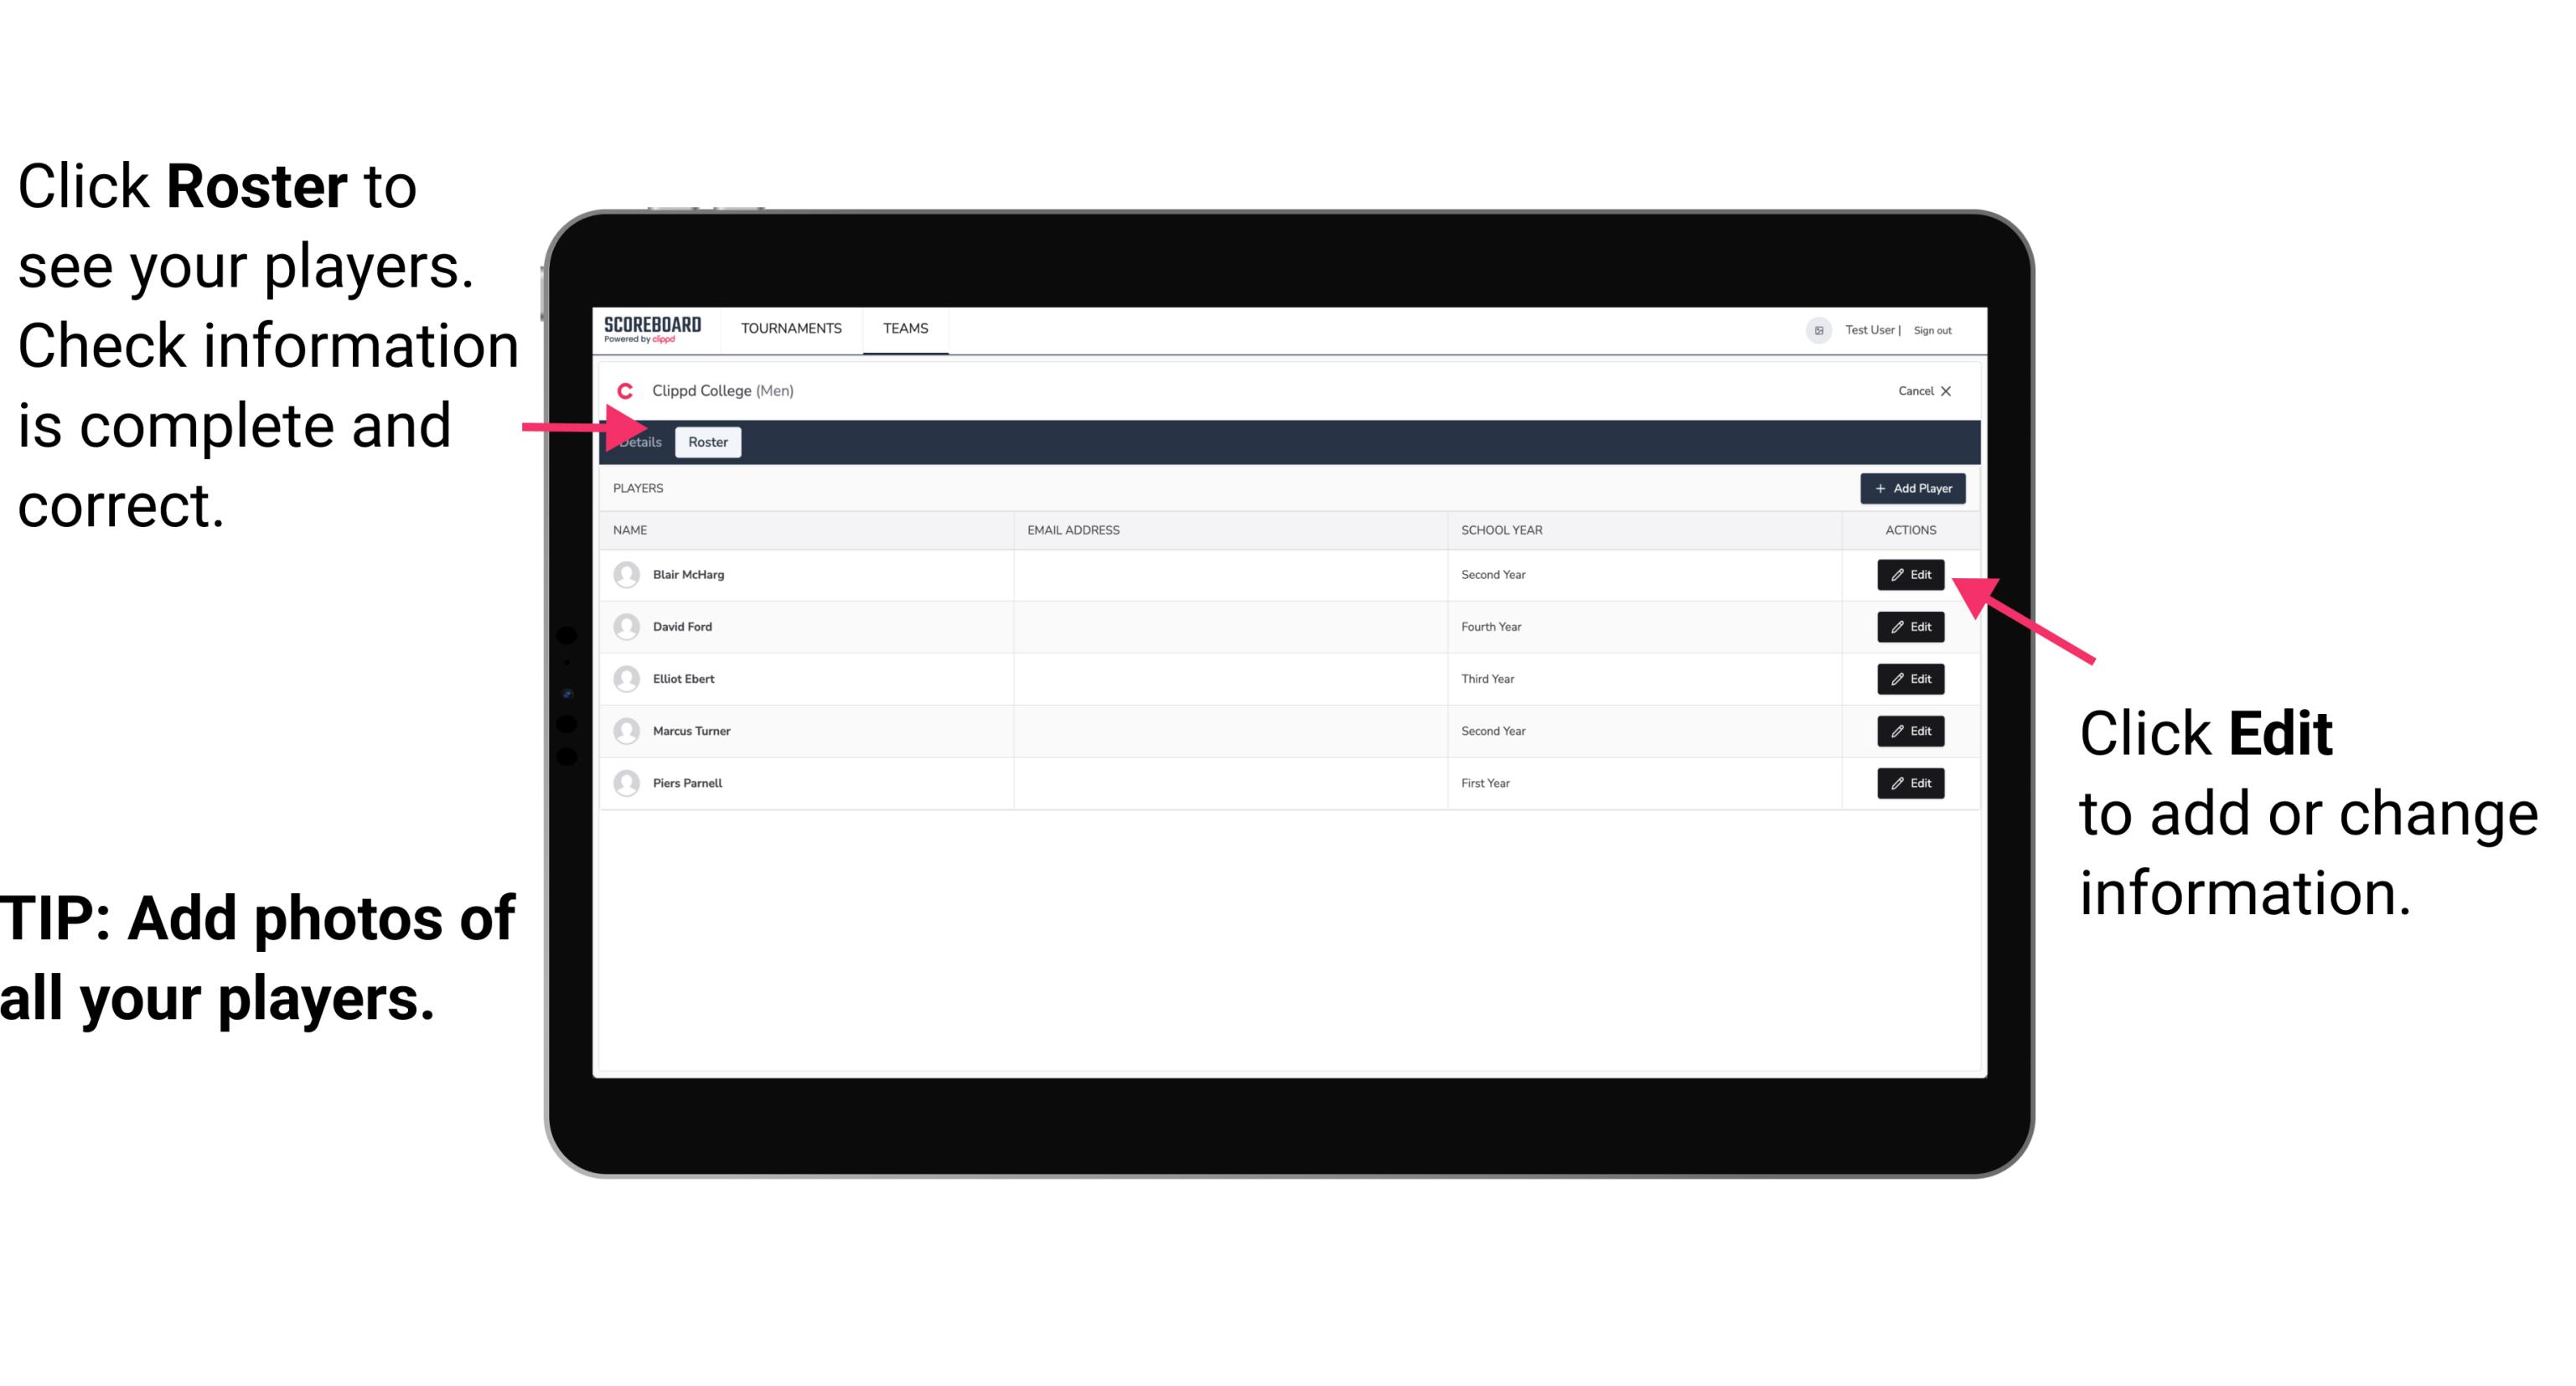Screen dimensions: 2576x1386
Task: Click the edit icon for David Ford
Action: click(1911, 627)
